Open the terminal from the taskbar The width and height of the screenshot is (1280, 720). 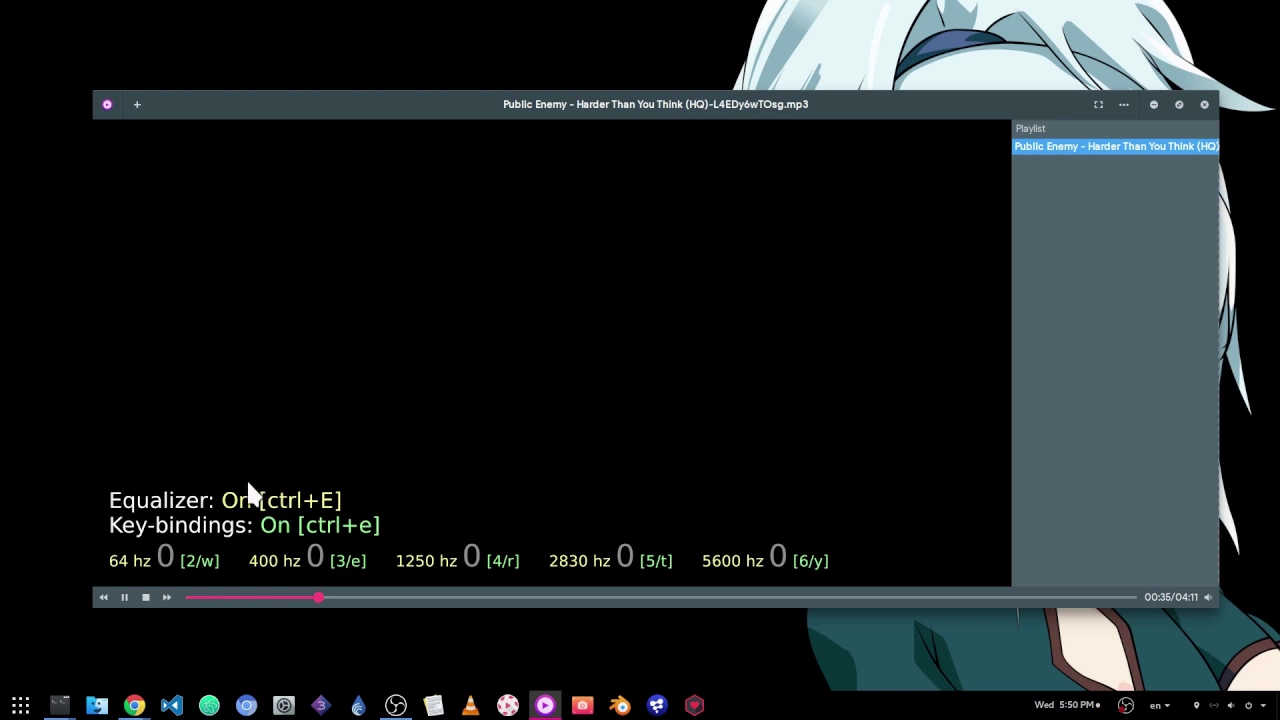(x=59, y=705)
